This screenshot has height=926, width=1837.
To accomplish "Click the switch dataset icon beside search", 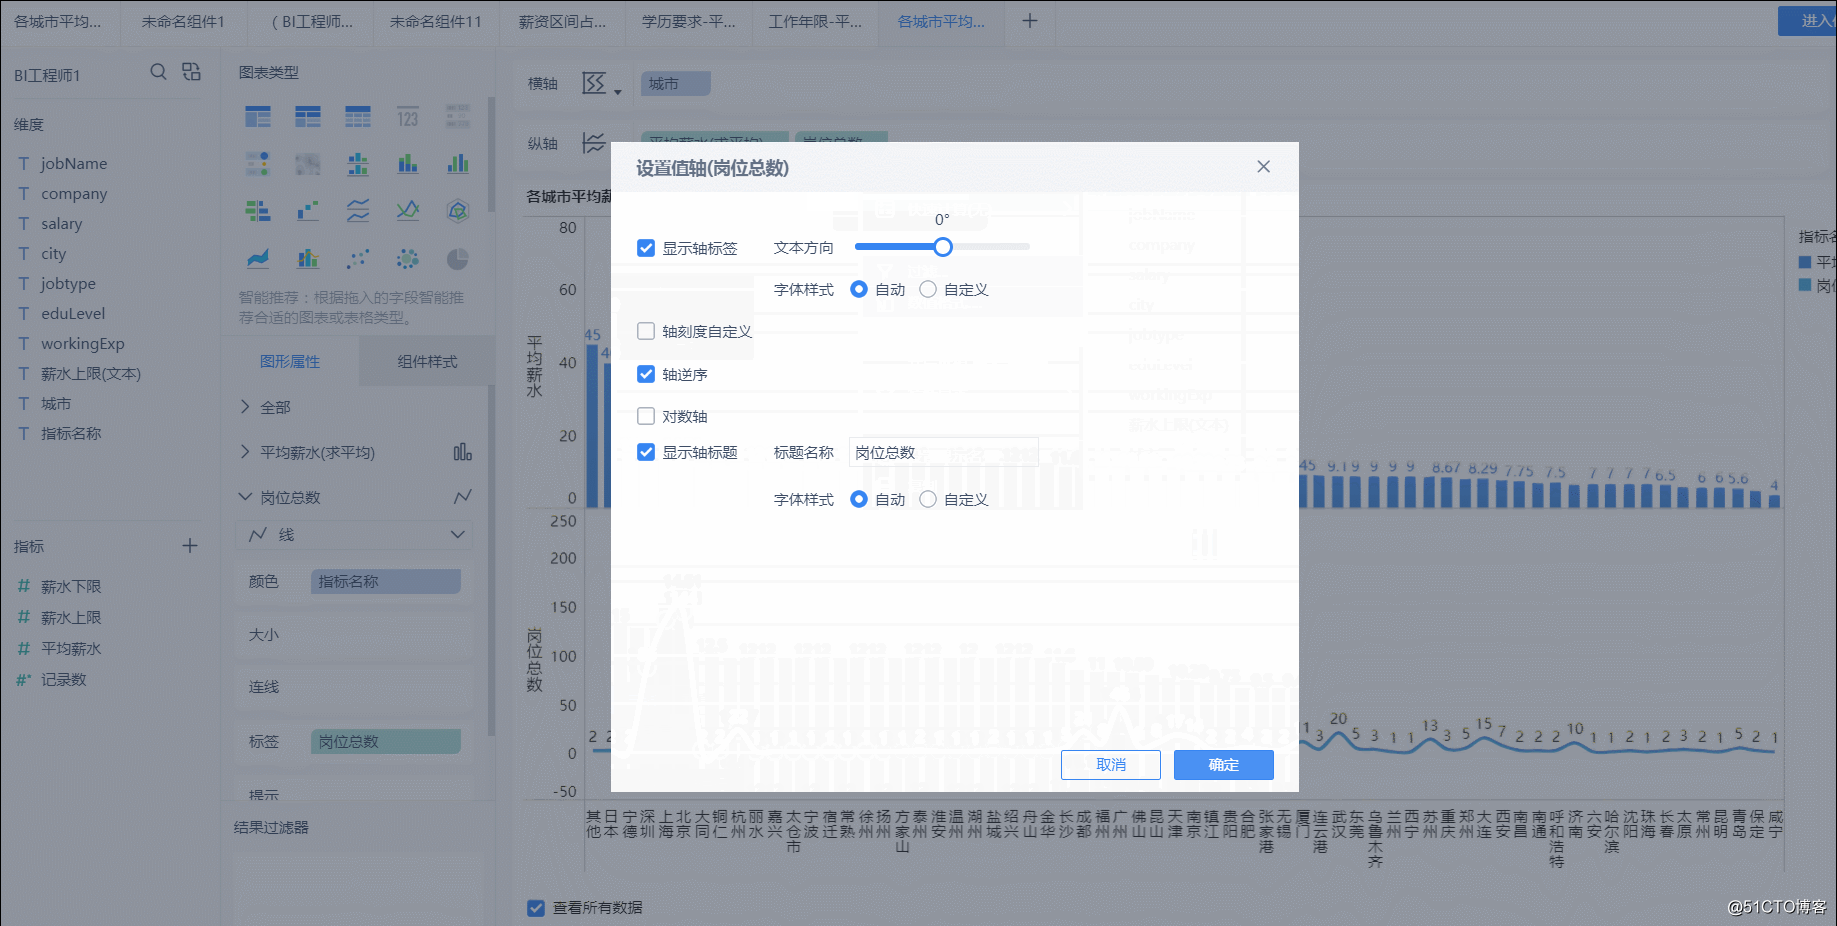I will pyautogui.click(x=191, y=72).
